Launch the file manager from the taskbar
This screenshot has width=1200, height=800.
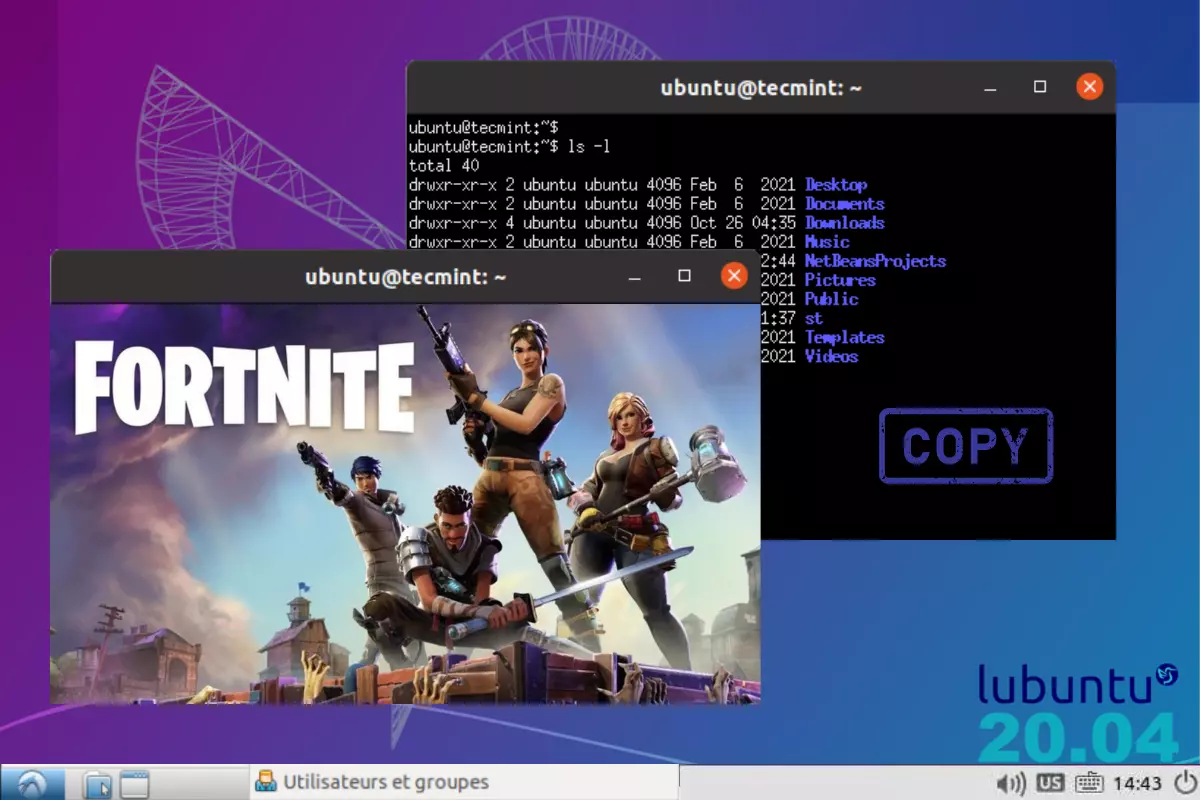[97, 784]
